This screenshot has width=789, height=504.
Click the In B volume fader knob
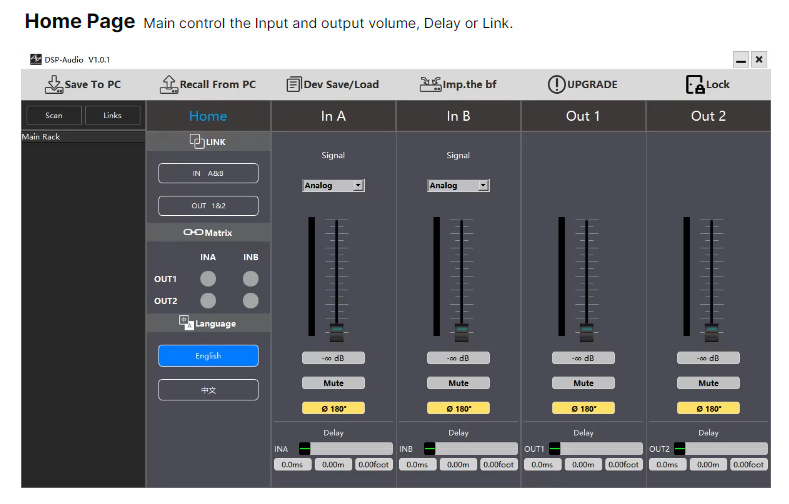(x=461, y=332)
